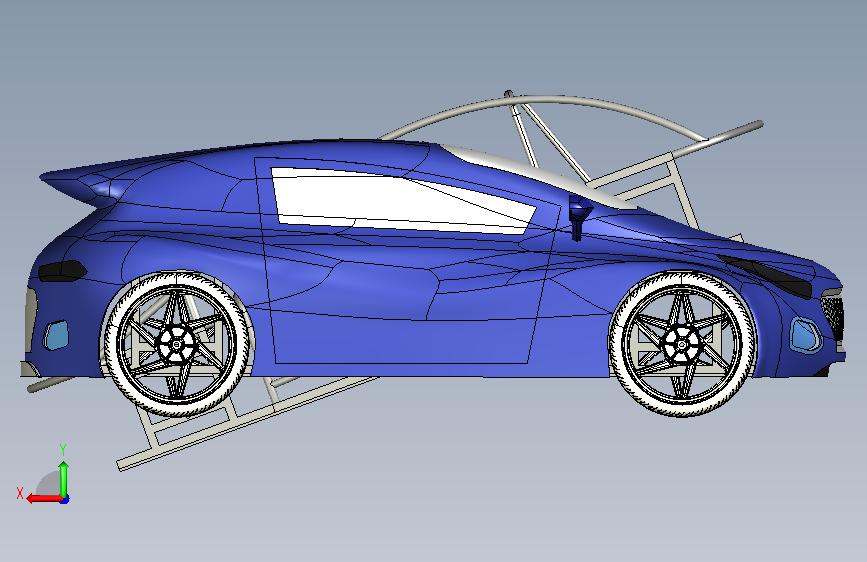Click the green "Y" axis label

(63, 449)
